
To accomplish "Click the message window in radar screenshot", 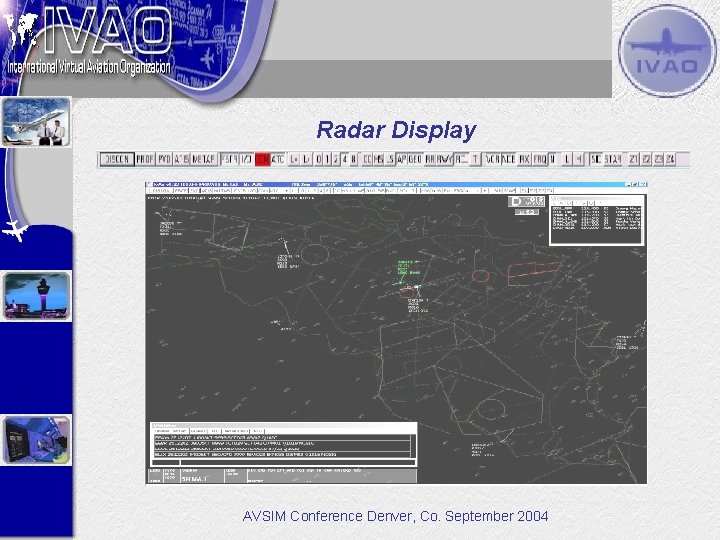I will point(283,444).
